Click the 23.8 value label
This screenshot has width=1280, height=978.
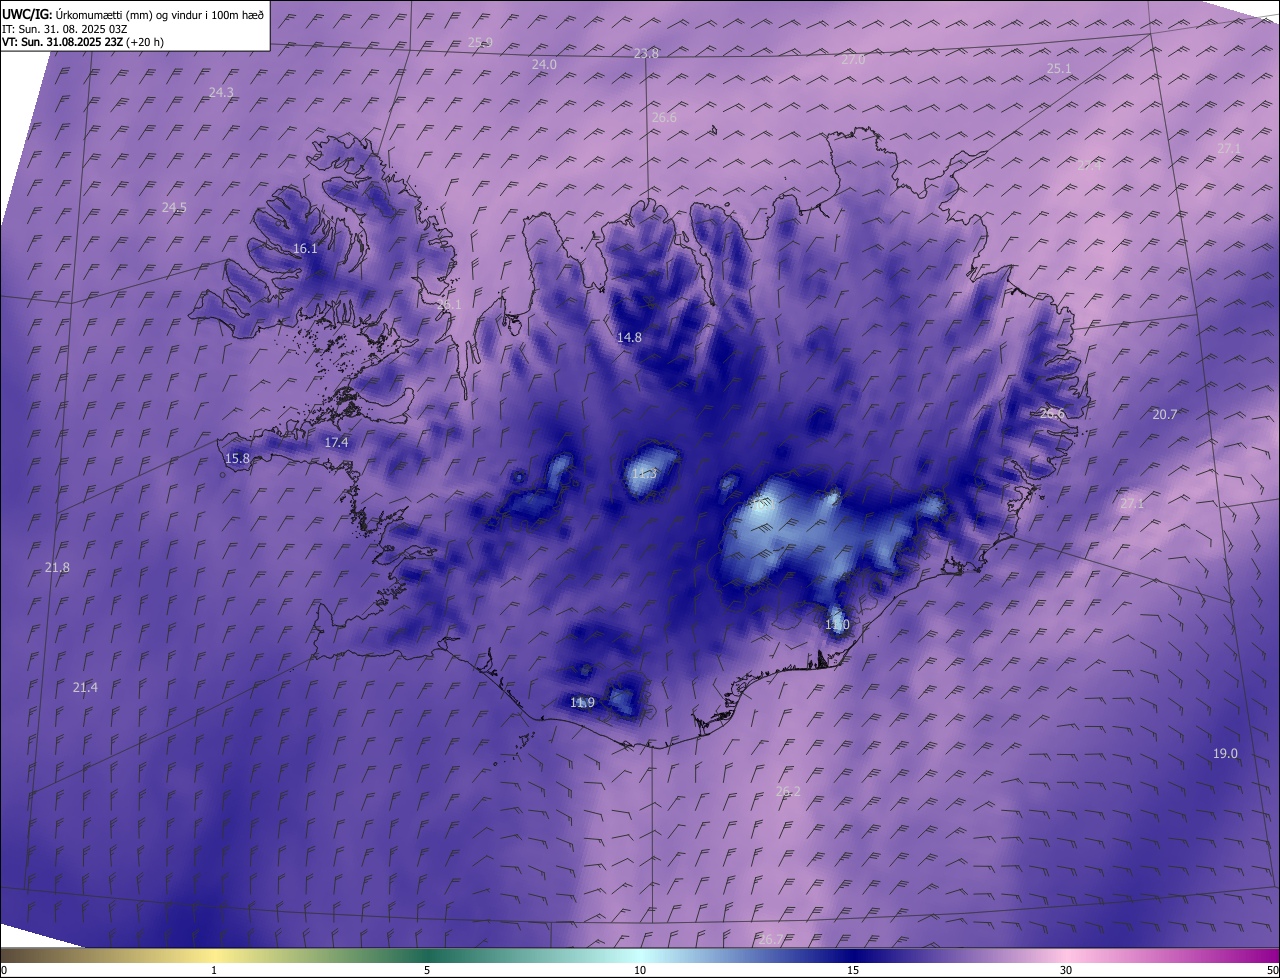[646, 53]
